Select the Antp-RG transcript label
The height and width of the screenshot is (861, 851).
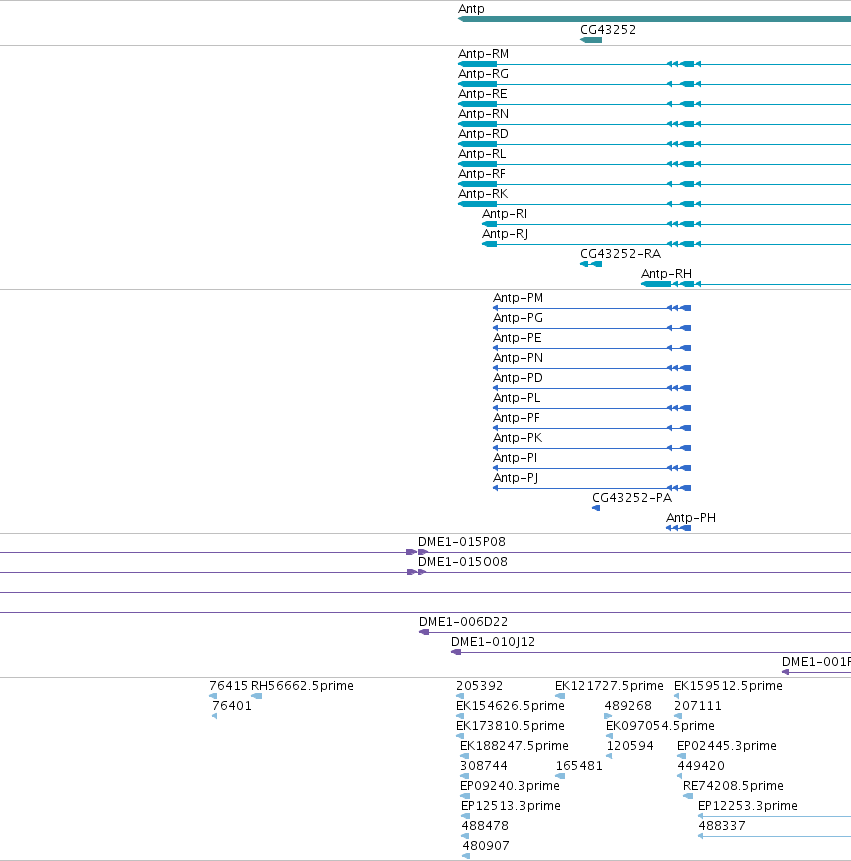[483, 74]
